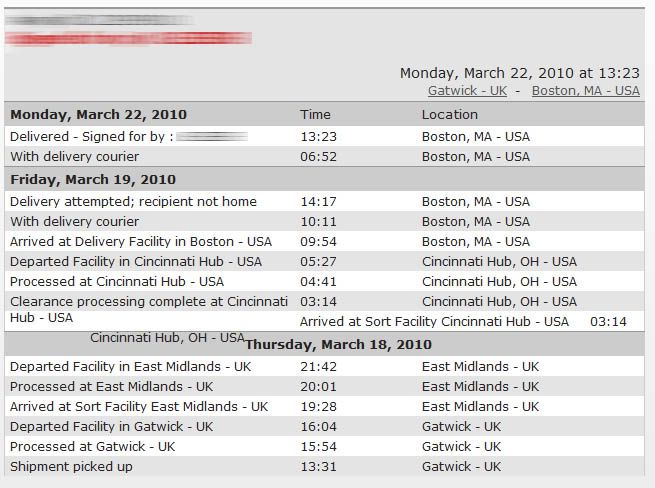Select Arrived at Sort Facility Cincinnati Hub text
This screenshot has height=488, width=655.
coord(434,321)
